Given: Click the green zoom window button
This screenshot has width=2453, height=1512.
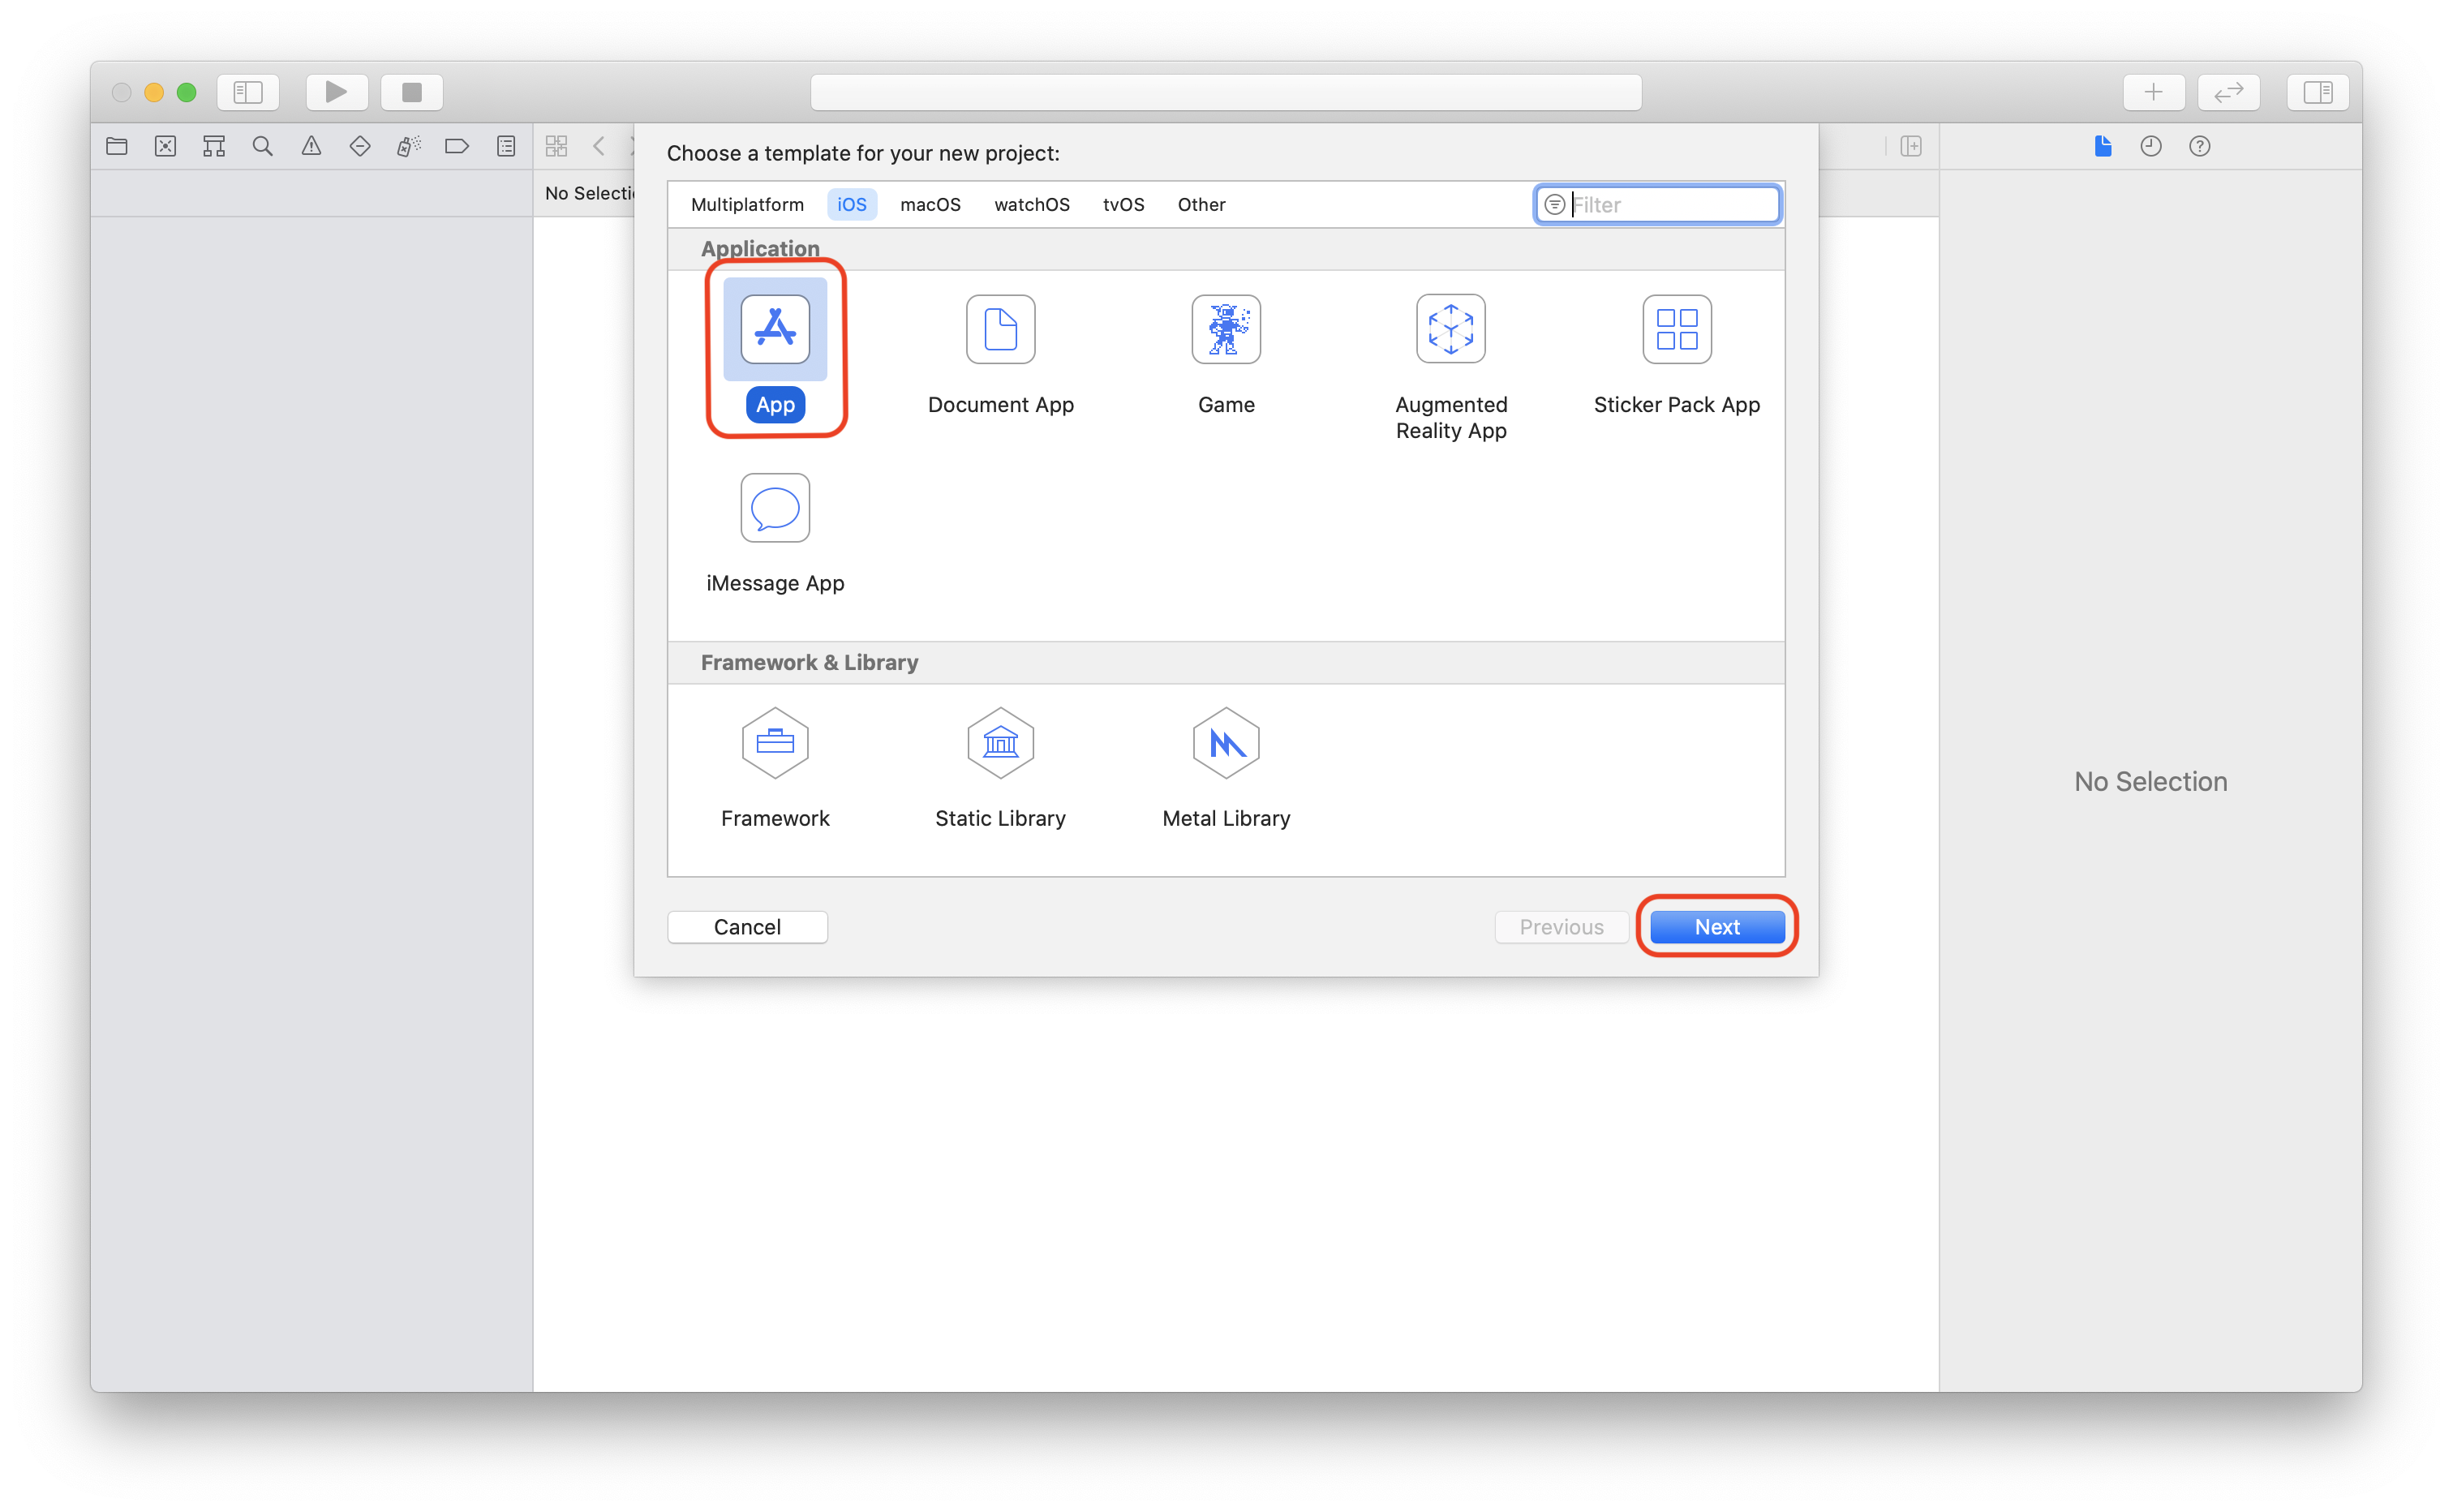Looking at the screenshot, I should [186, 92].
